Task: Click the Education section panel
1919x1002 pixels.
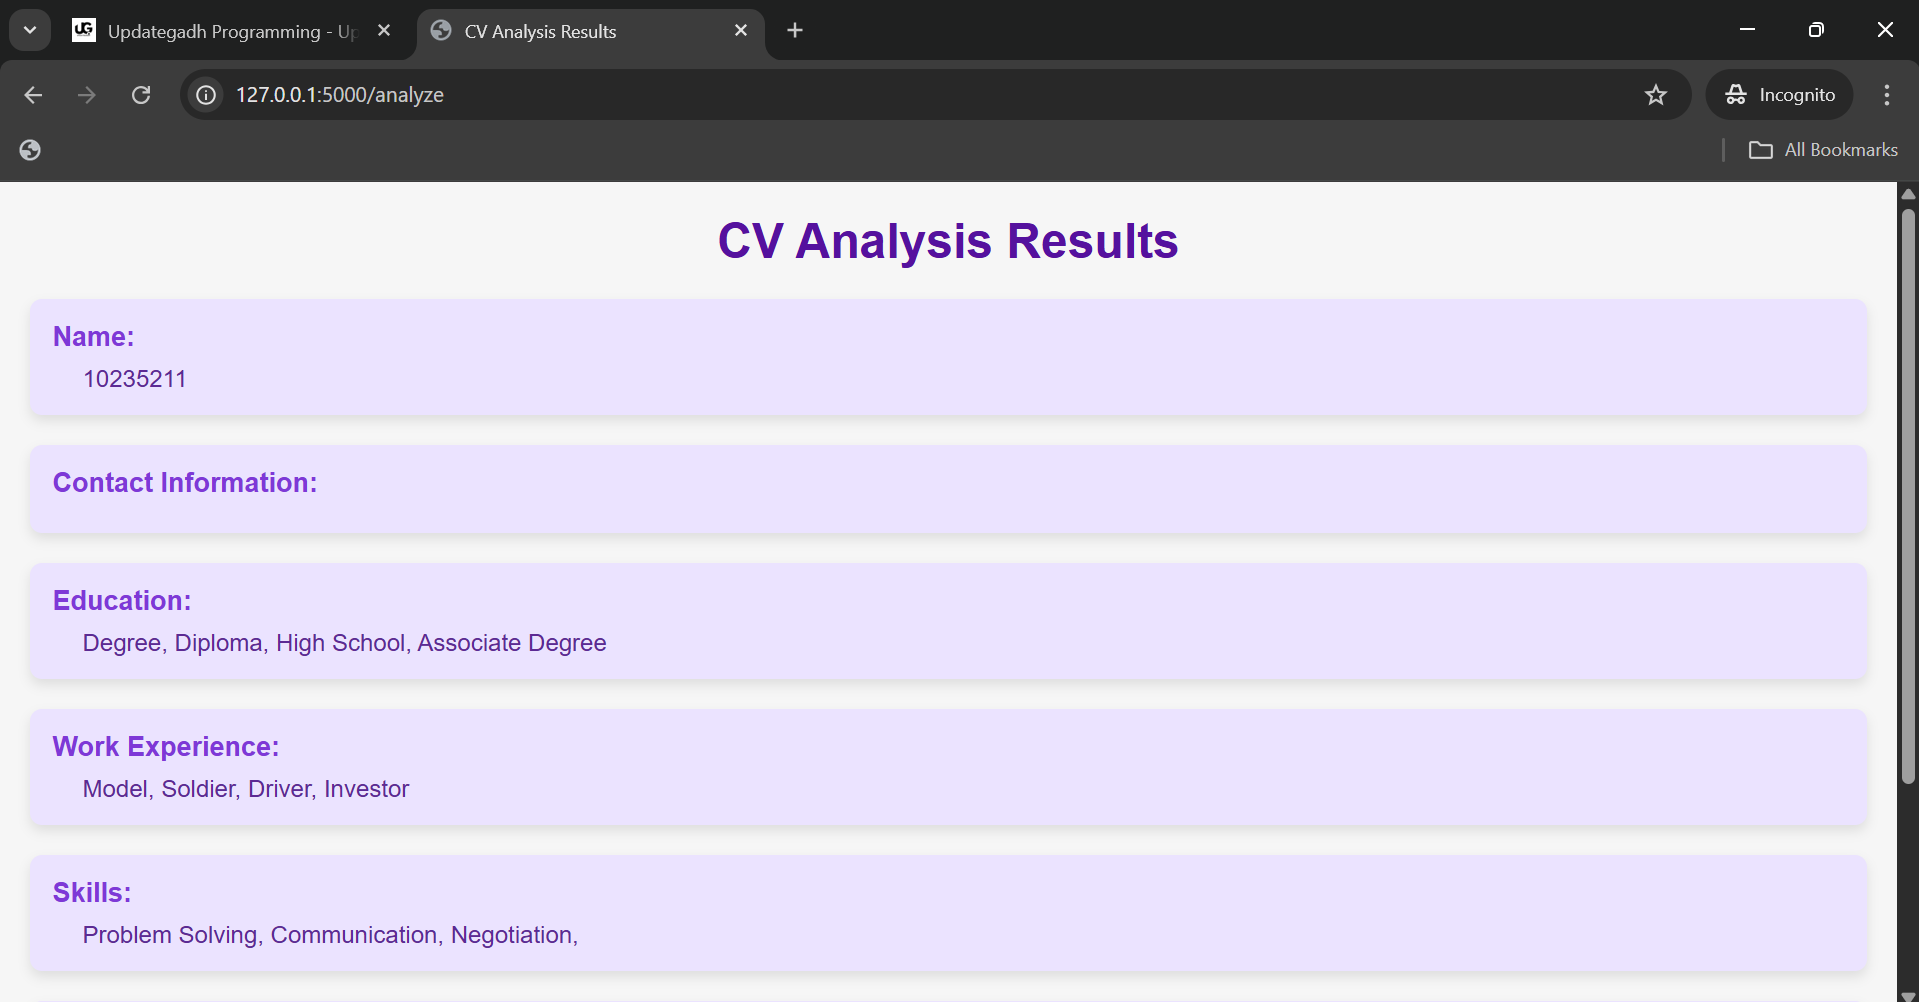Action: [x=947, y=620]
